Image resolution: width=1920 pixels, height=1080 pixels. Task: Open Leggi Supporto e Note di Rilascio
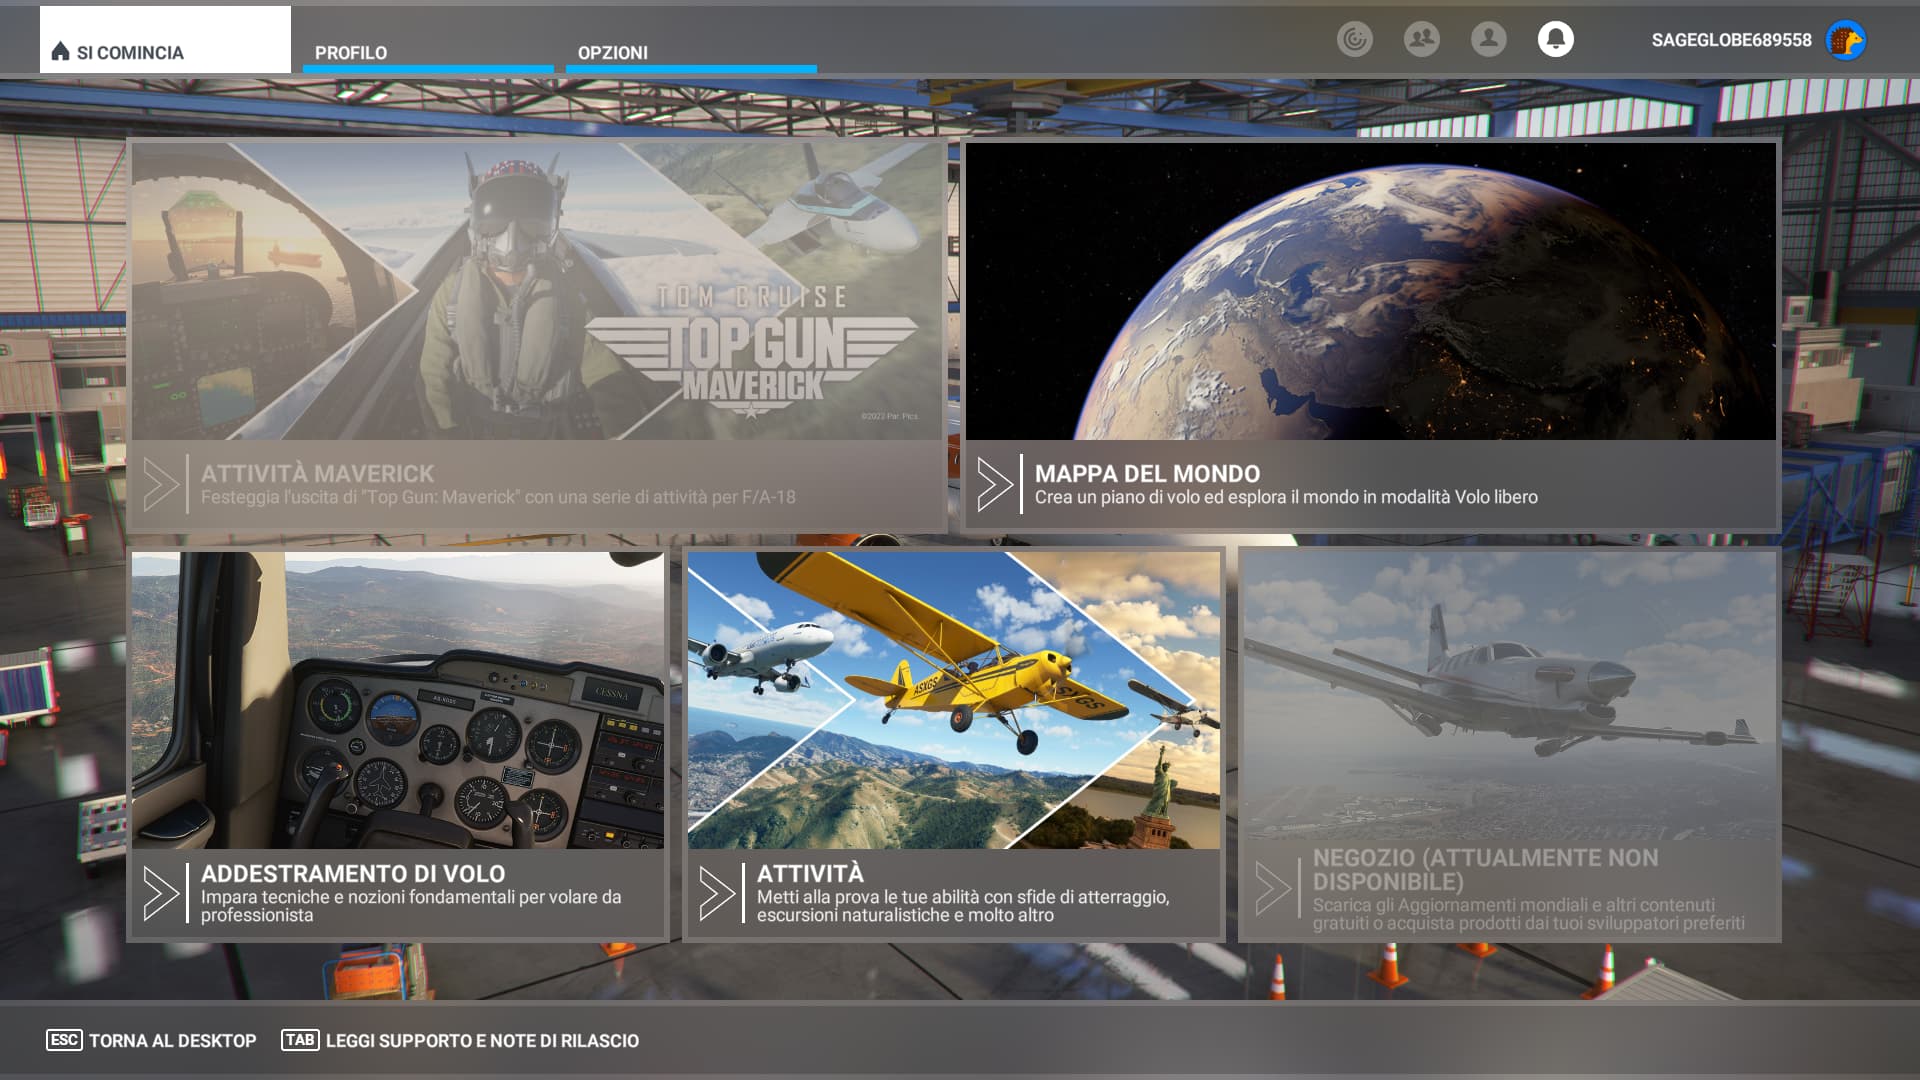pyautogui.click(x=460, y=1040)
